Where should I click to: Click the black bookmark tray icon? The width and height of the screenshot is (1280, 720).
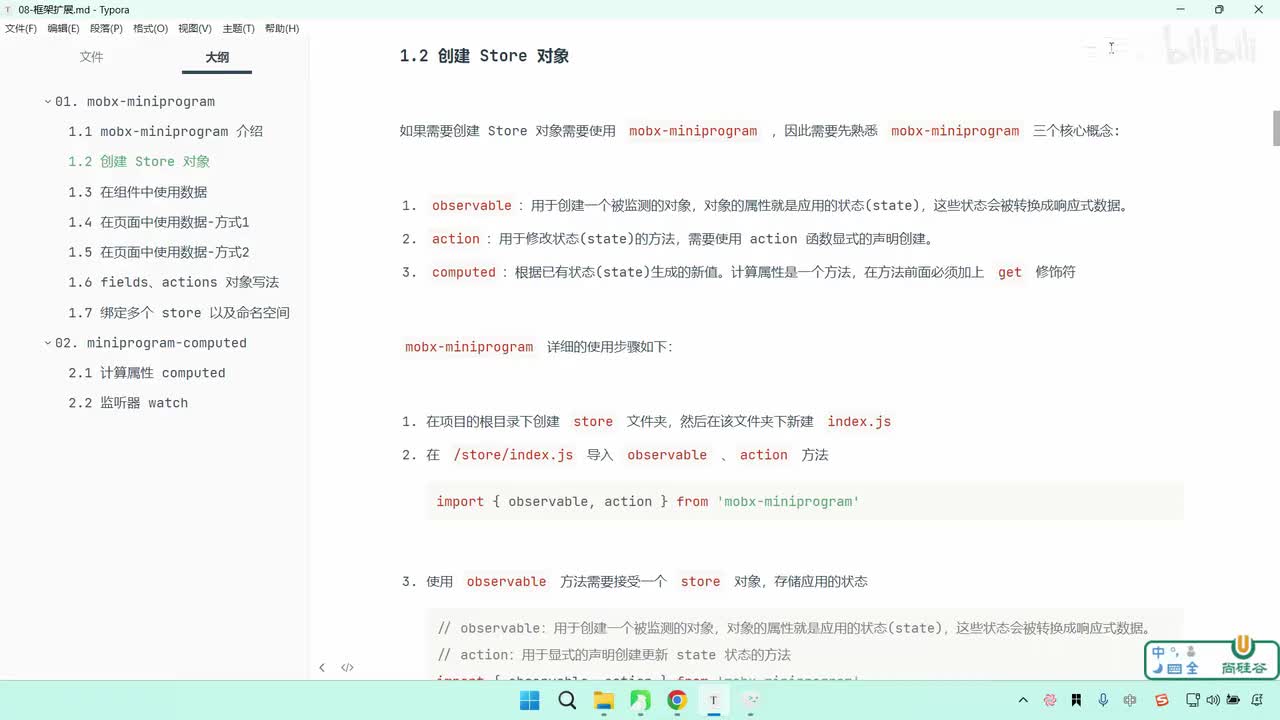1076,700
